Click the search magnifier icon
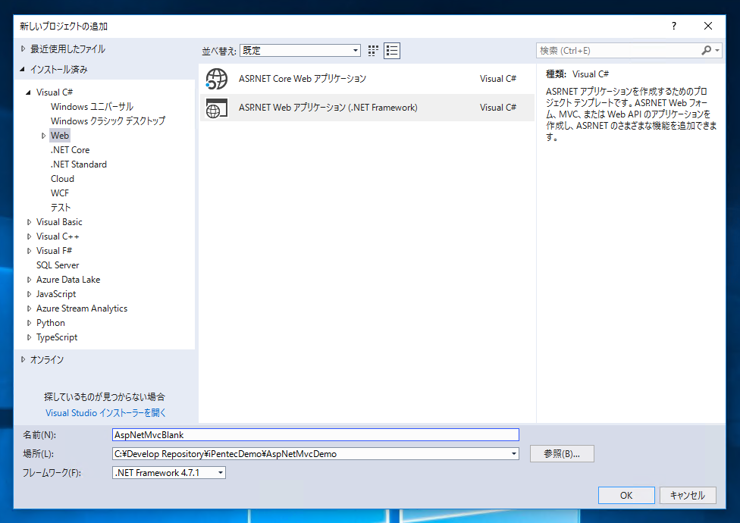Screen dimensions: 740x523 click(706, 50)
